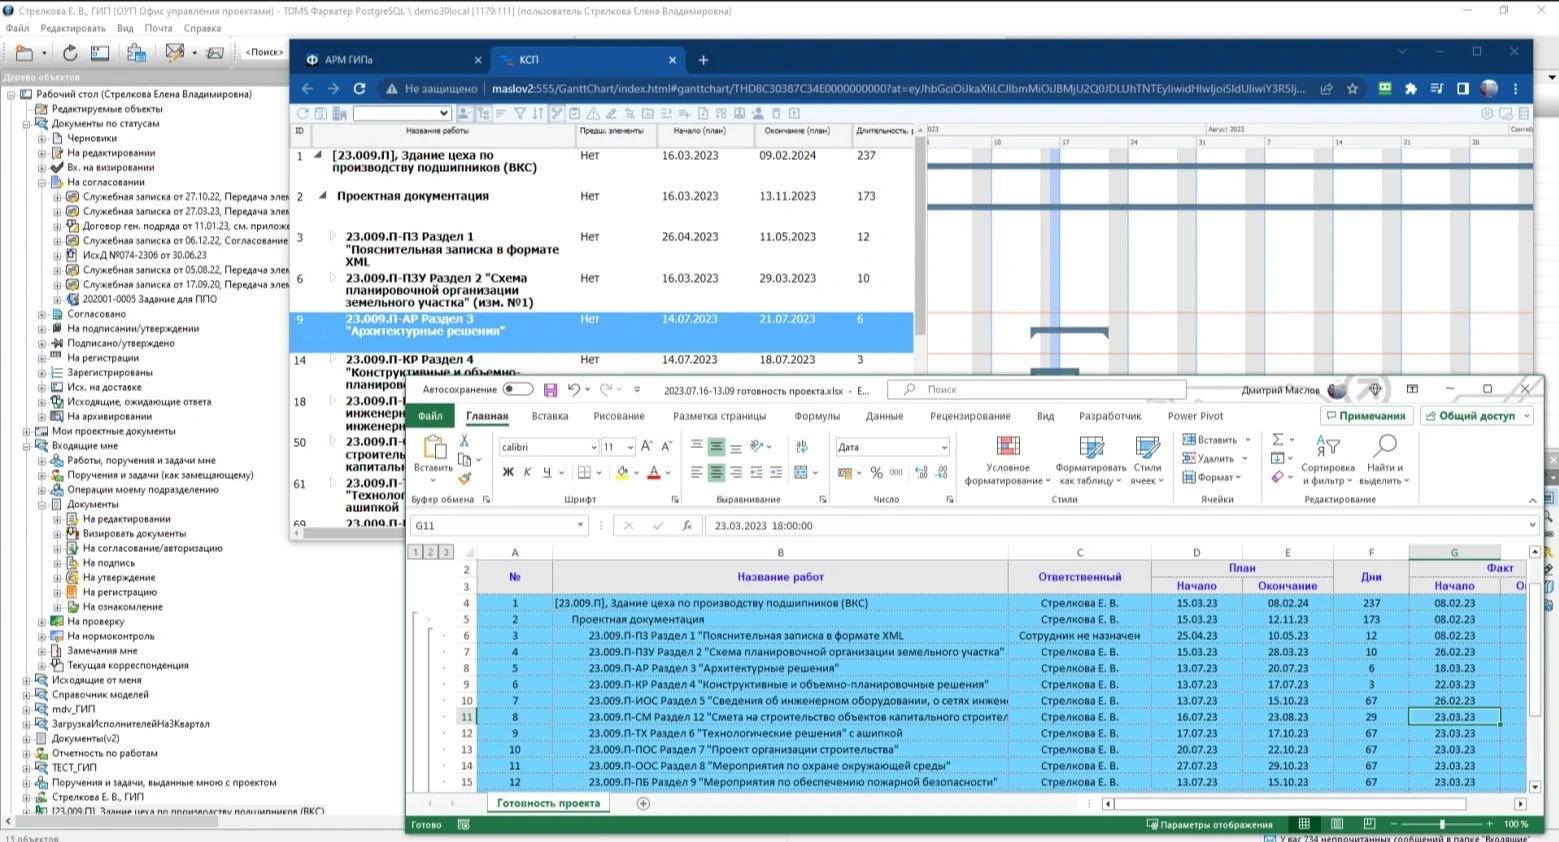Click the percent style icon
The image size is (1559, 842).
pos(876,473)
